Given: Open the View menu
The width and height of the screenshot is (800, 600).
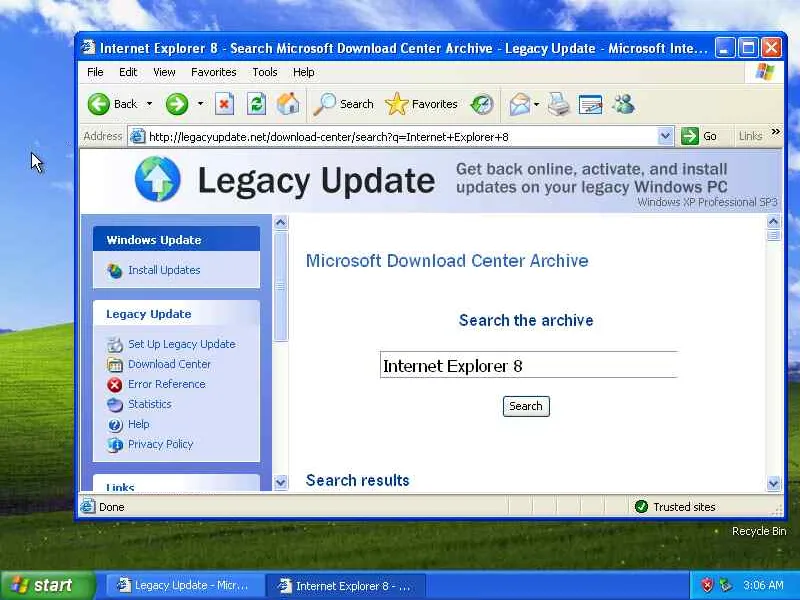Looking at the screenshot, I should coord(164,72).
